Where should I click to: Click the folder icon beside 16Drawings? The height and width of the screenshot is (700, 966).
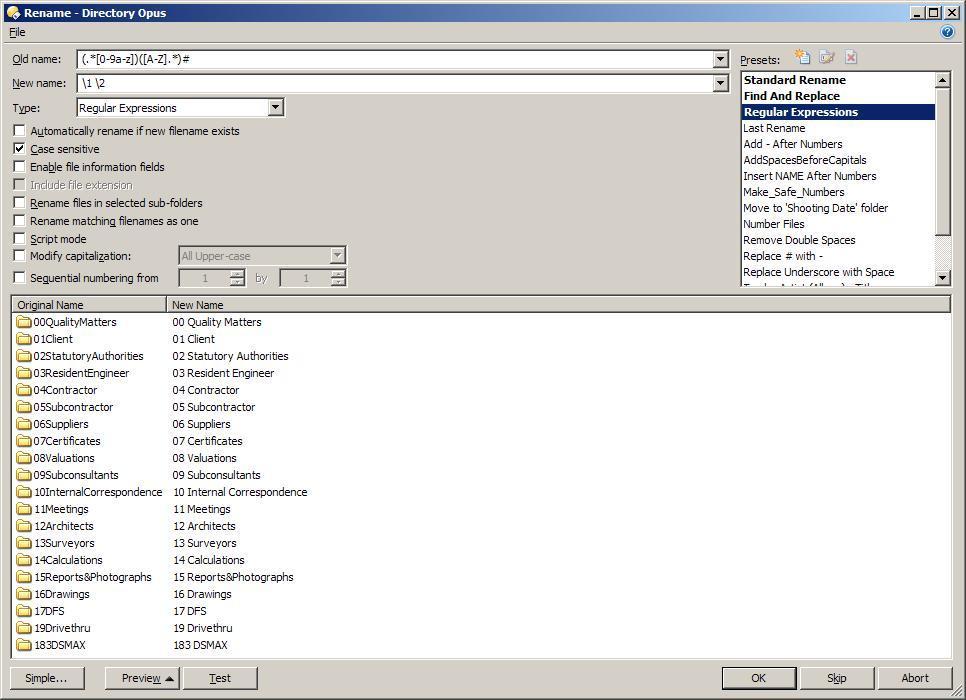[24, 594]
